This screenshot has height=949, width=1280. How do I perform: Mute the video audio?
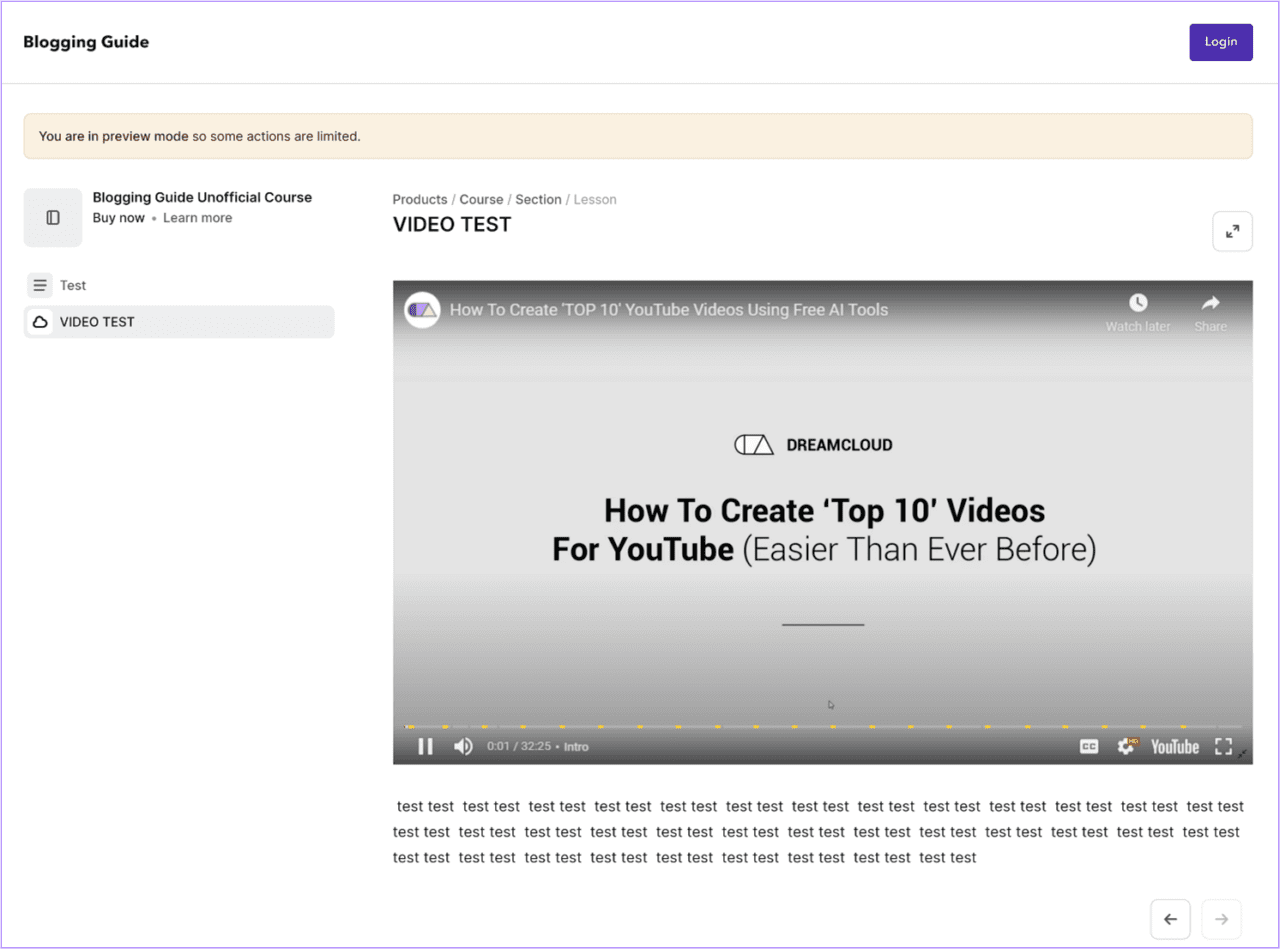461,745
